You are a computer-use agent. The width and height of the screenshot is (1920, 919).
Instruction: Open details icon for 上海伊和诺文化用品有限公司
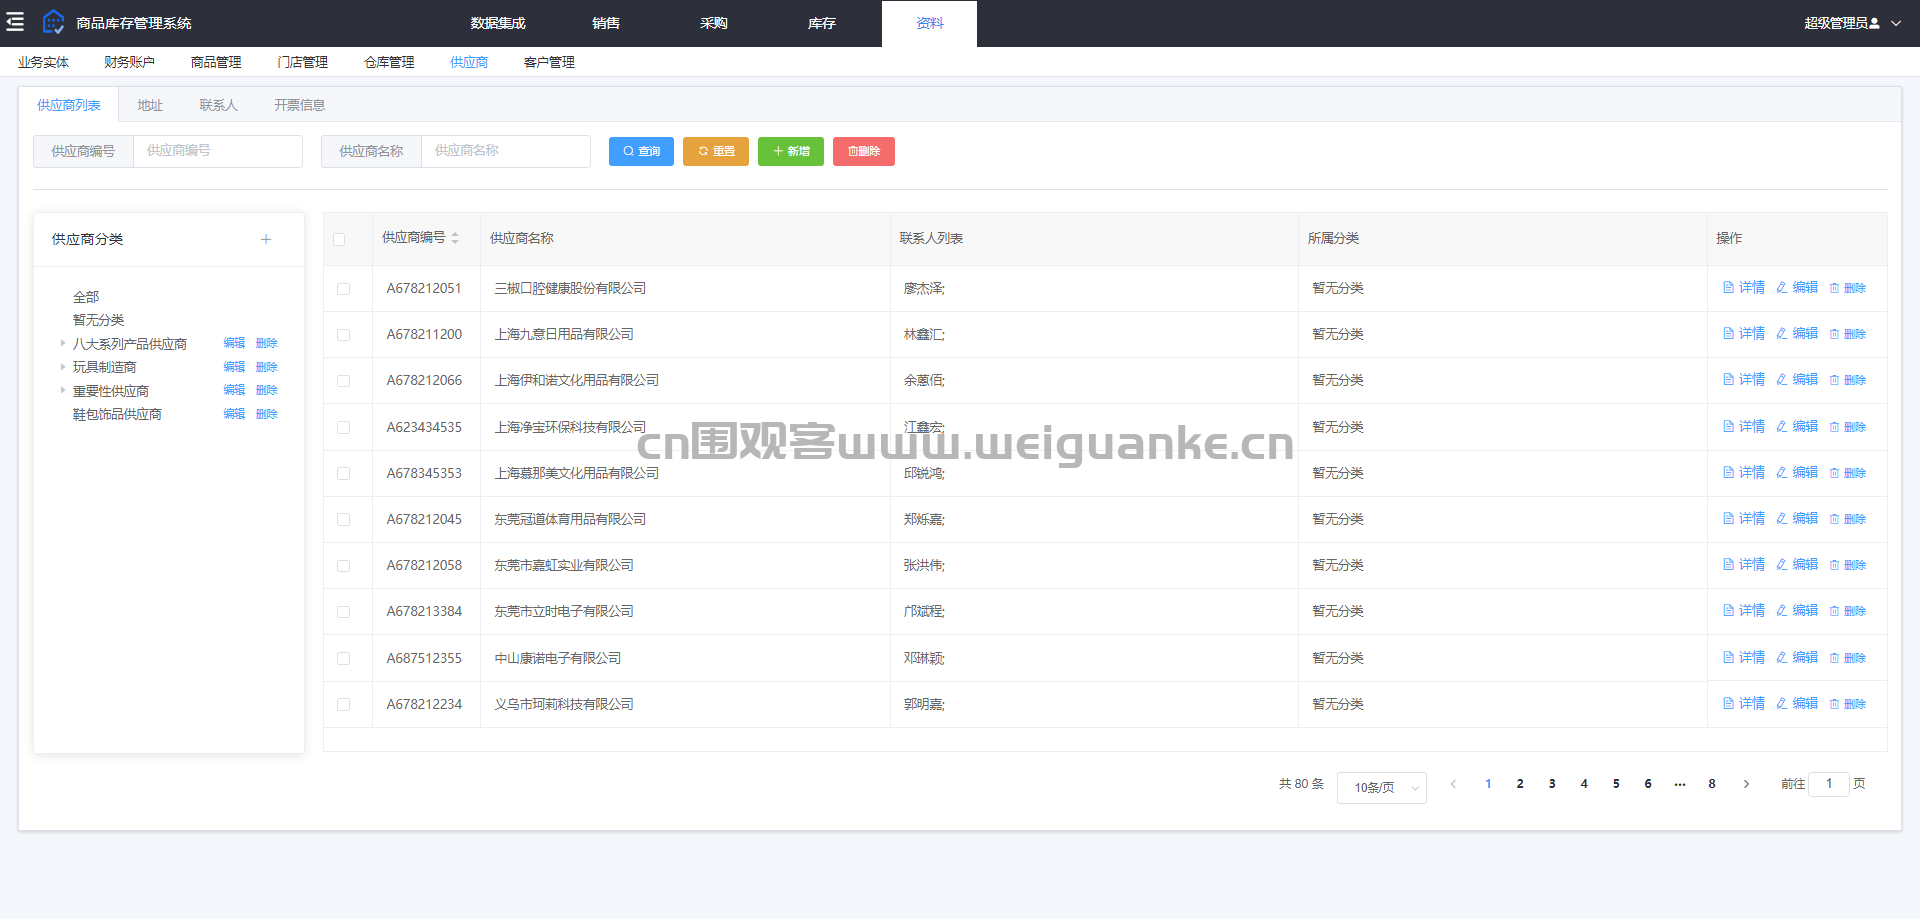click(1728, 380)
